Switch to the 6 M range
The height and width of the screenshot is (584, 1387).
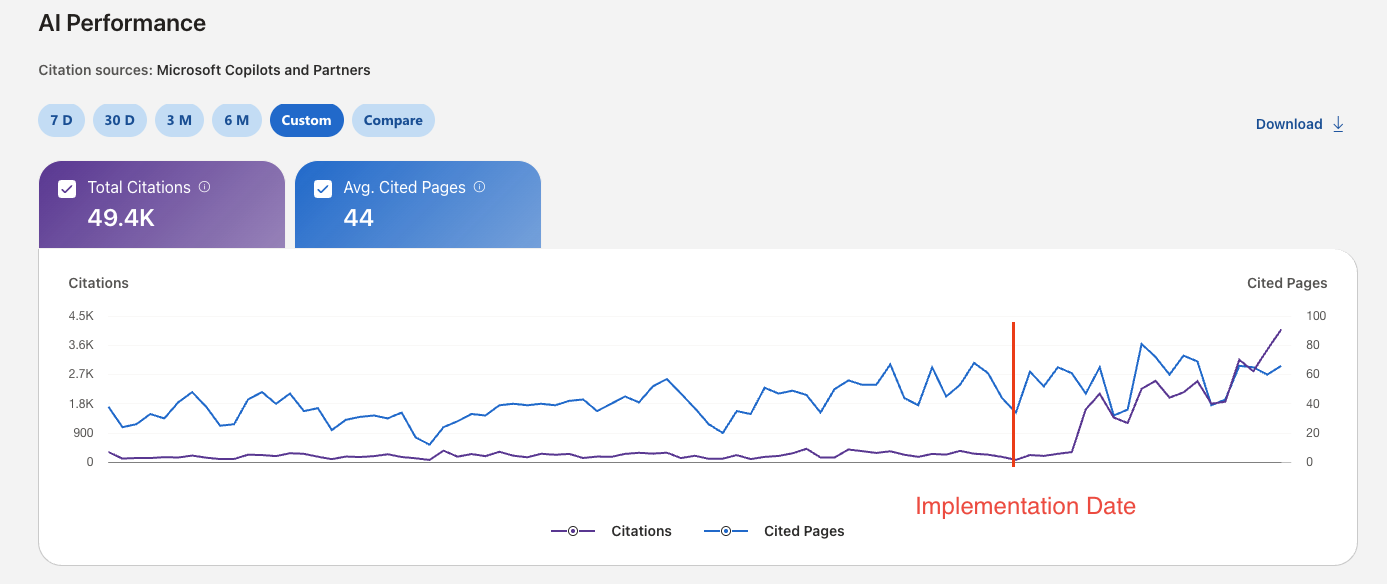(237, 120)
